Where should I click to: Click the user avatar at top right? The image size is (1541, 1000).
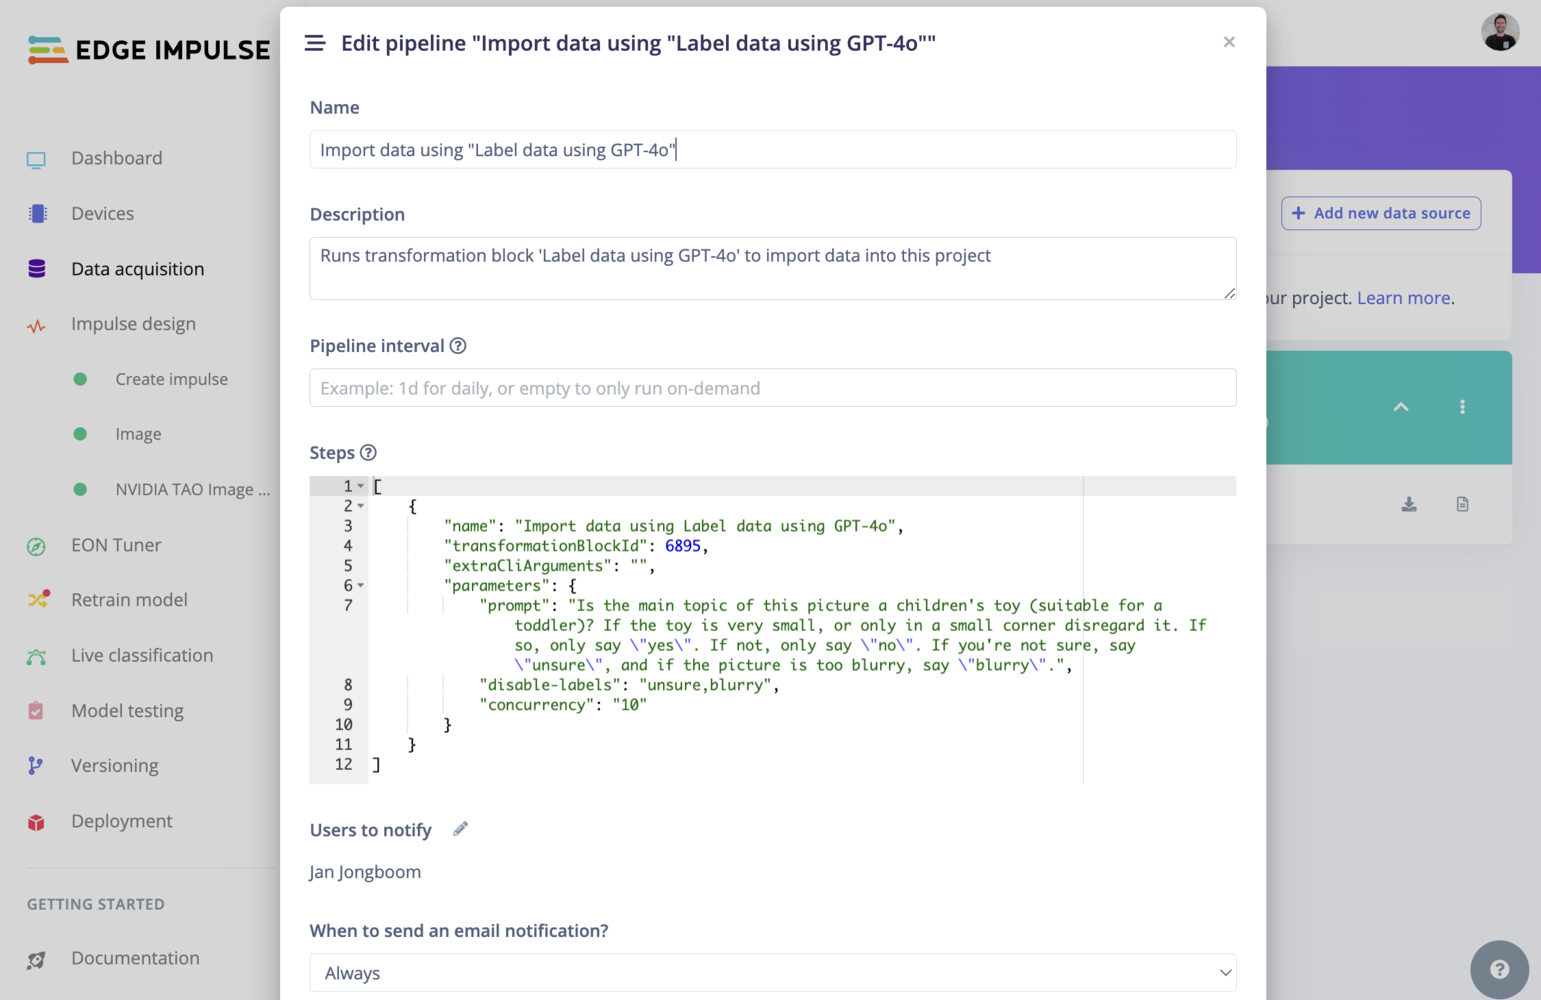(x=1499, y=32)
